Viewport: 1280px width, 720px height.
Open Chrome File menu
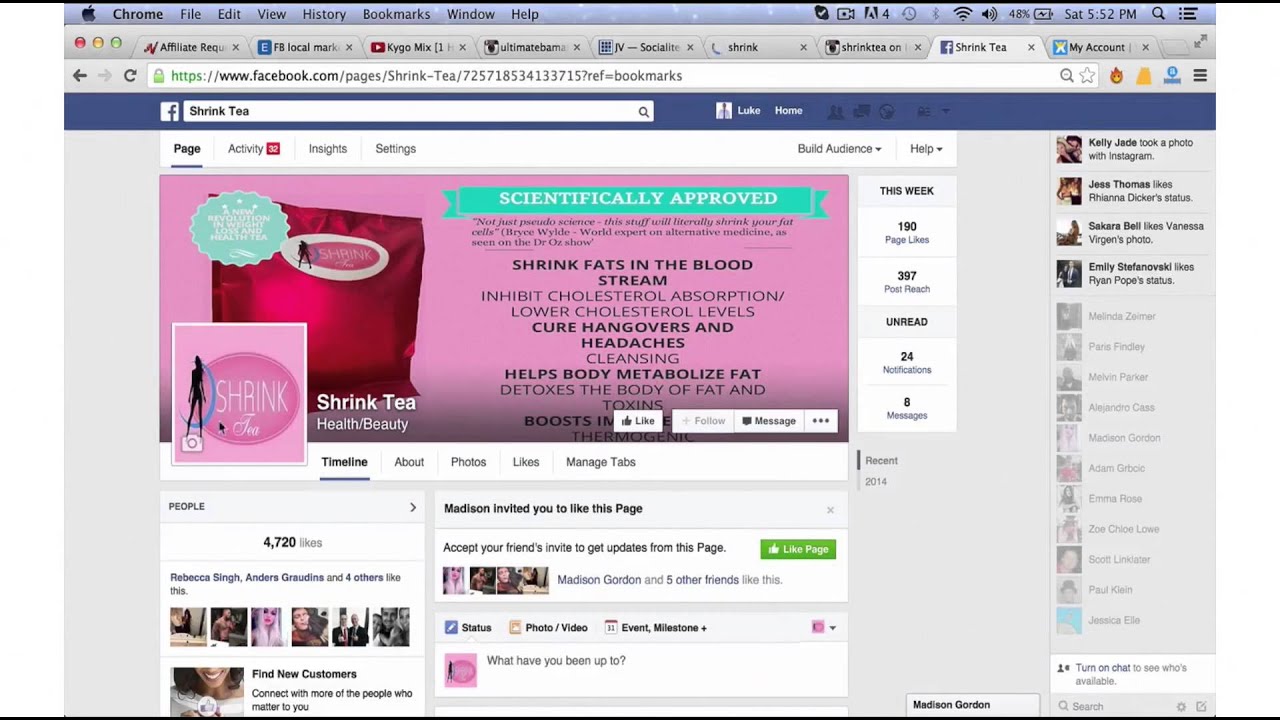(x=190, y=14)
